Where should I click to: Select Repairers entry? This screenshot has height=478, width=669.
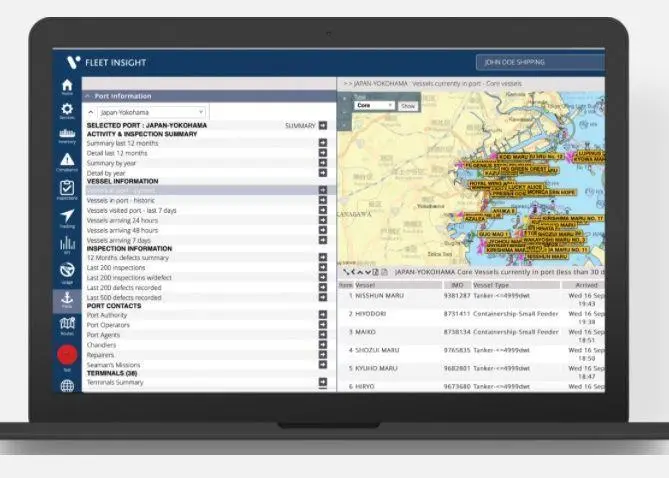[100, 355]
